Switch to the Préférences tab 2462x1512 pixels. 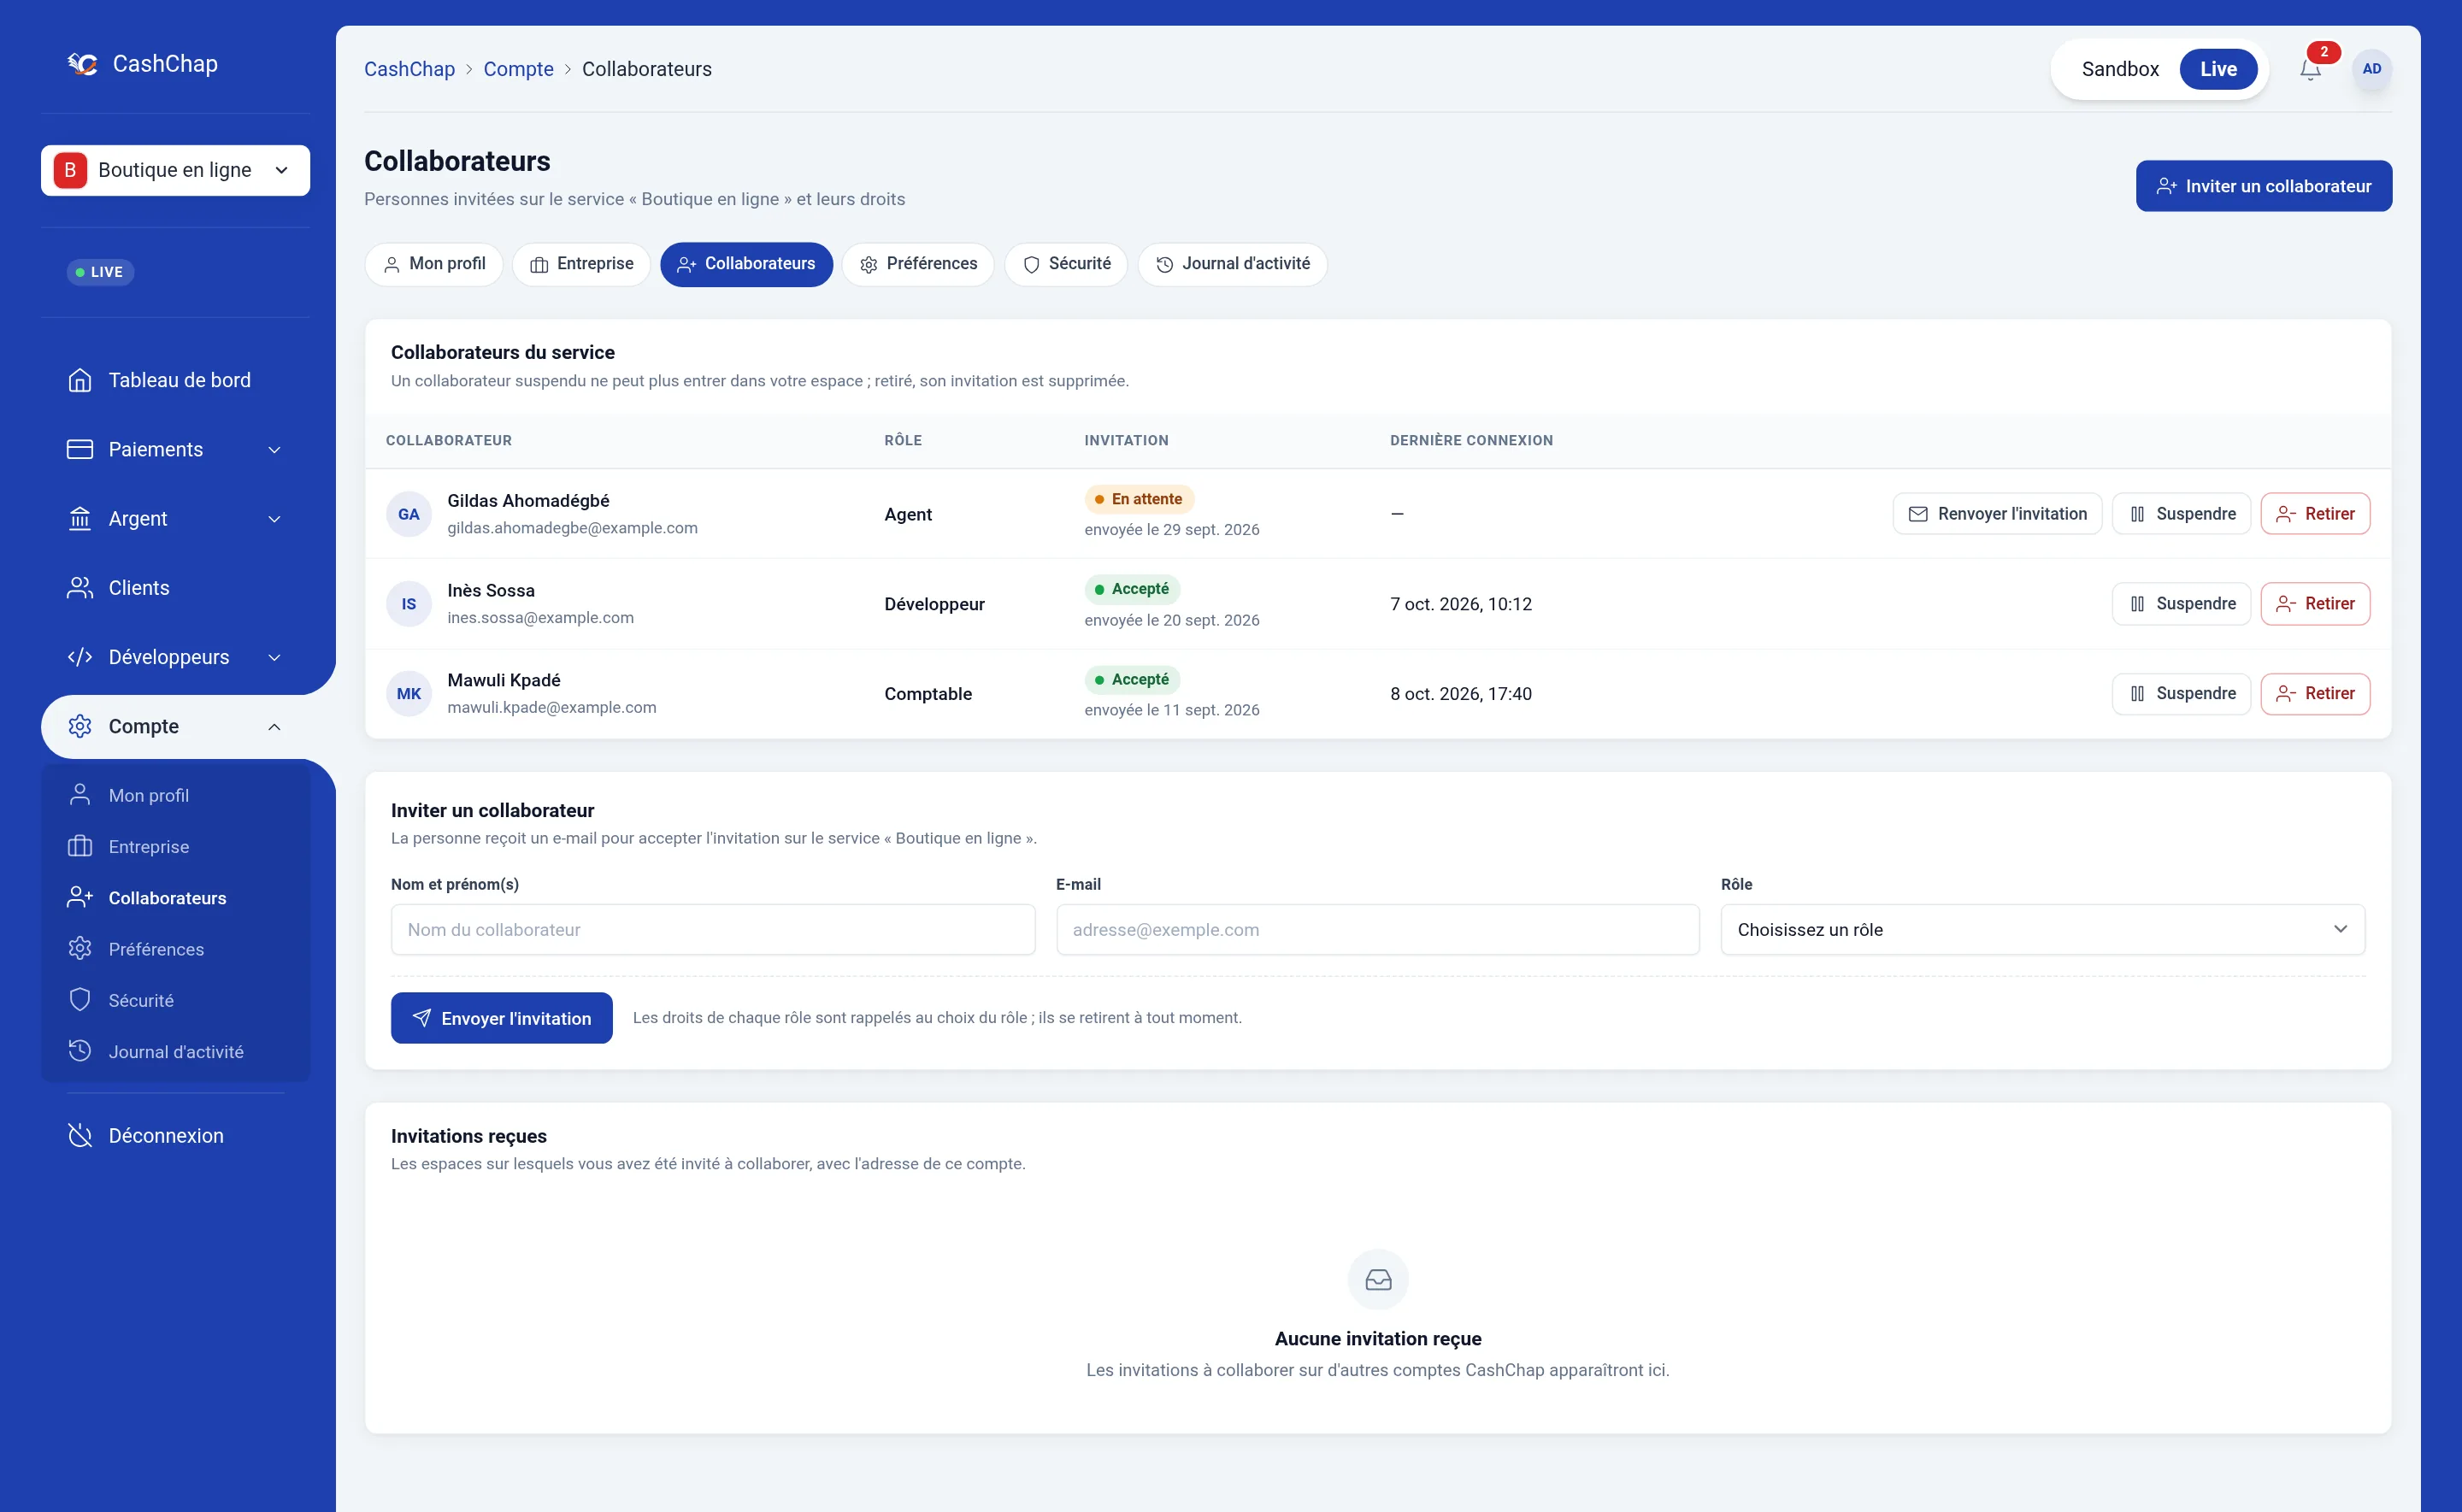(918, 264)
